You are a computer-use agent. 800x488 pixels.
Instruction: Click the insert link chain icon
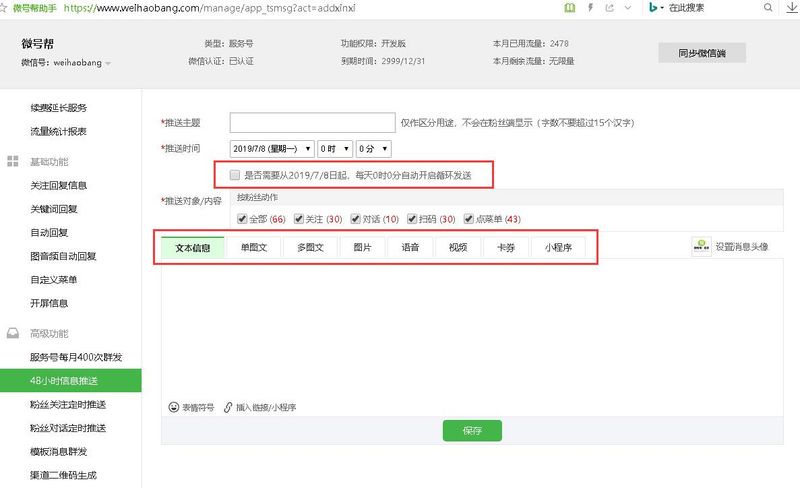pos(228,407)
